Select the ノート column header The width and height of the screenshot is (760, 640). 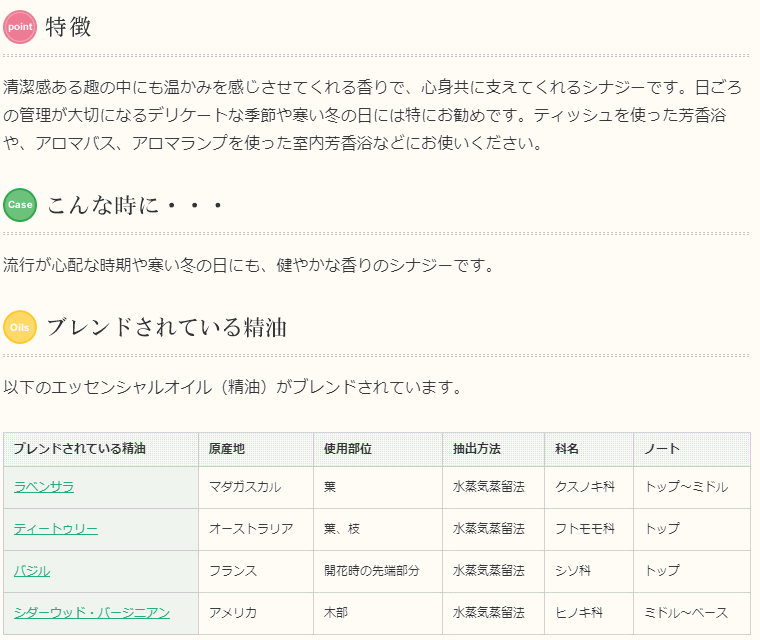692,449
